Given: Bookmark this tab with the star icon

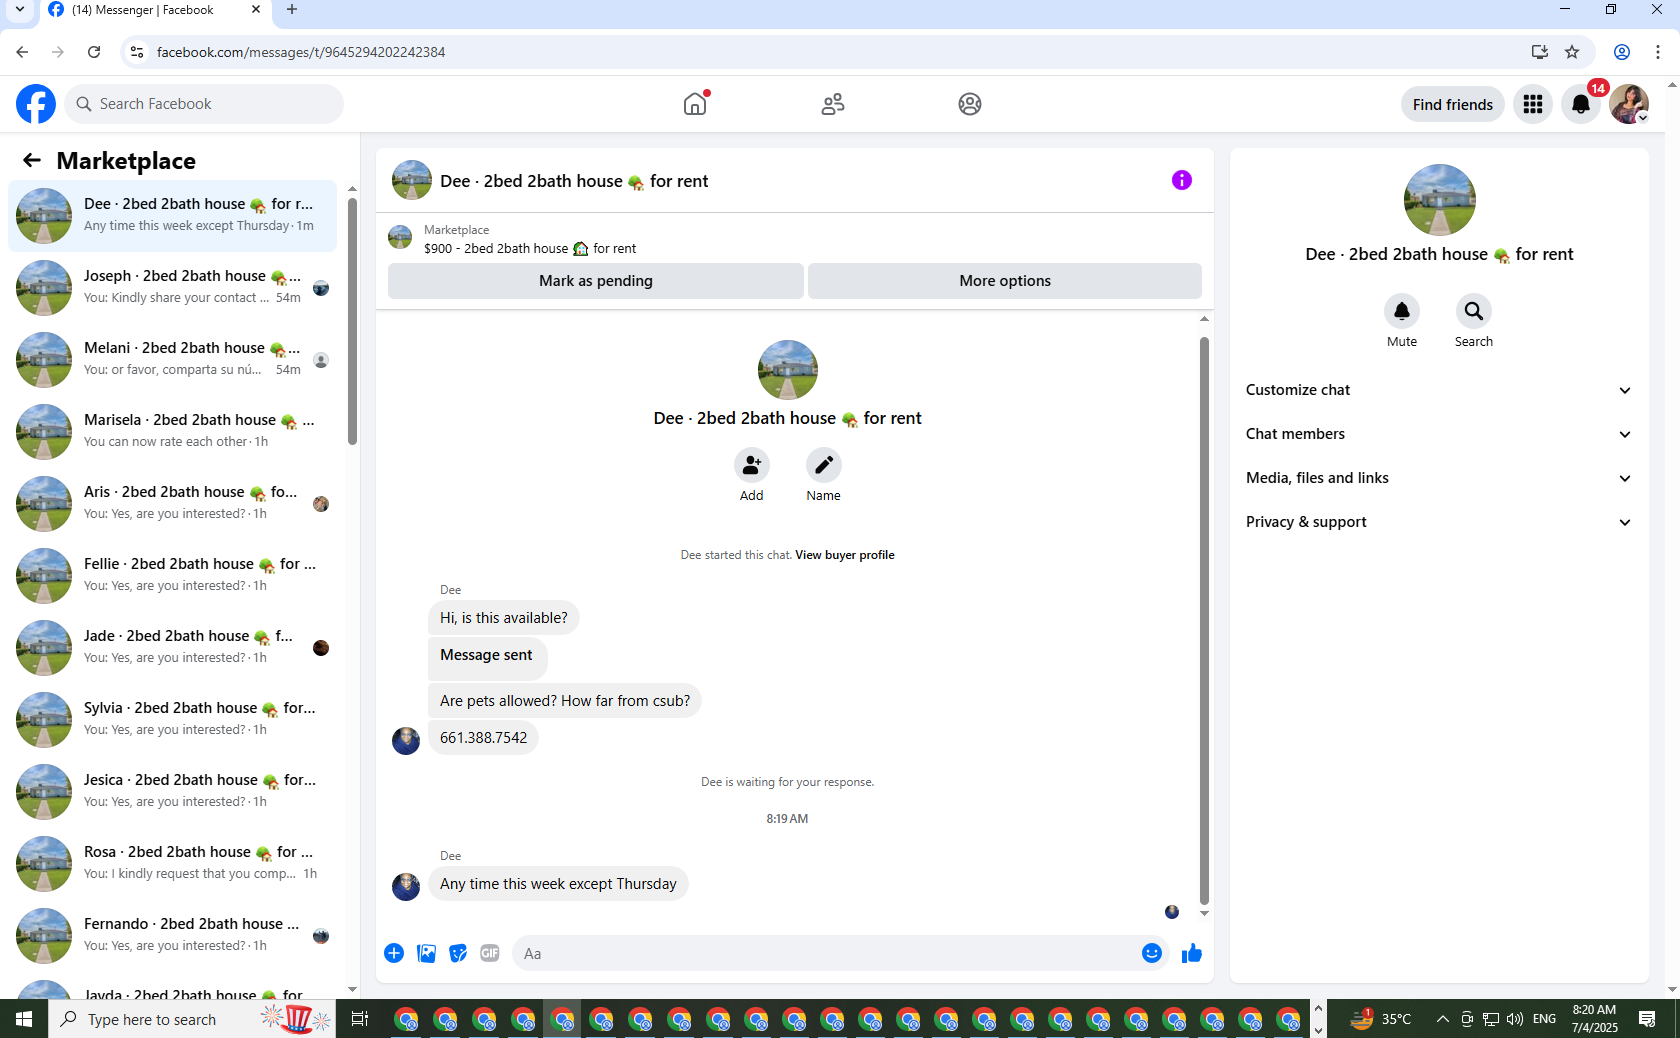Looking at the screenshot, I should (1572, 52).
